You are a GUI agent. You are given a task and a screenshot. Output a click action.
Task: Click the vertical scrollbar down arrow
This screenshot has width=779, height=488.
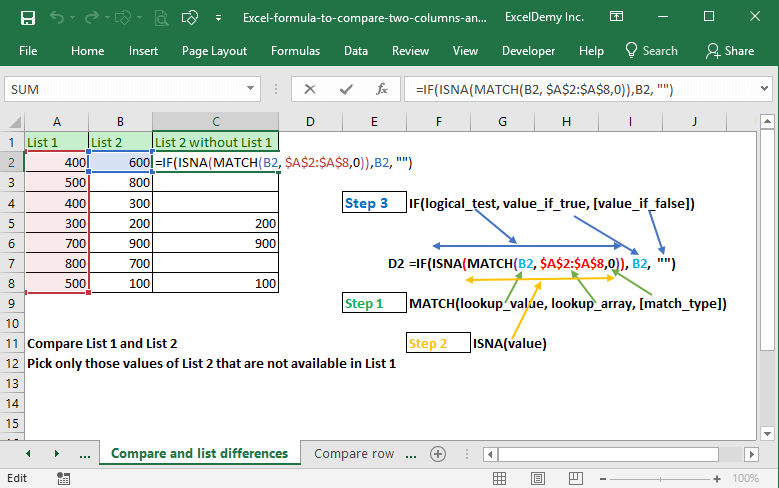point(768,433)
